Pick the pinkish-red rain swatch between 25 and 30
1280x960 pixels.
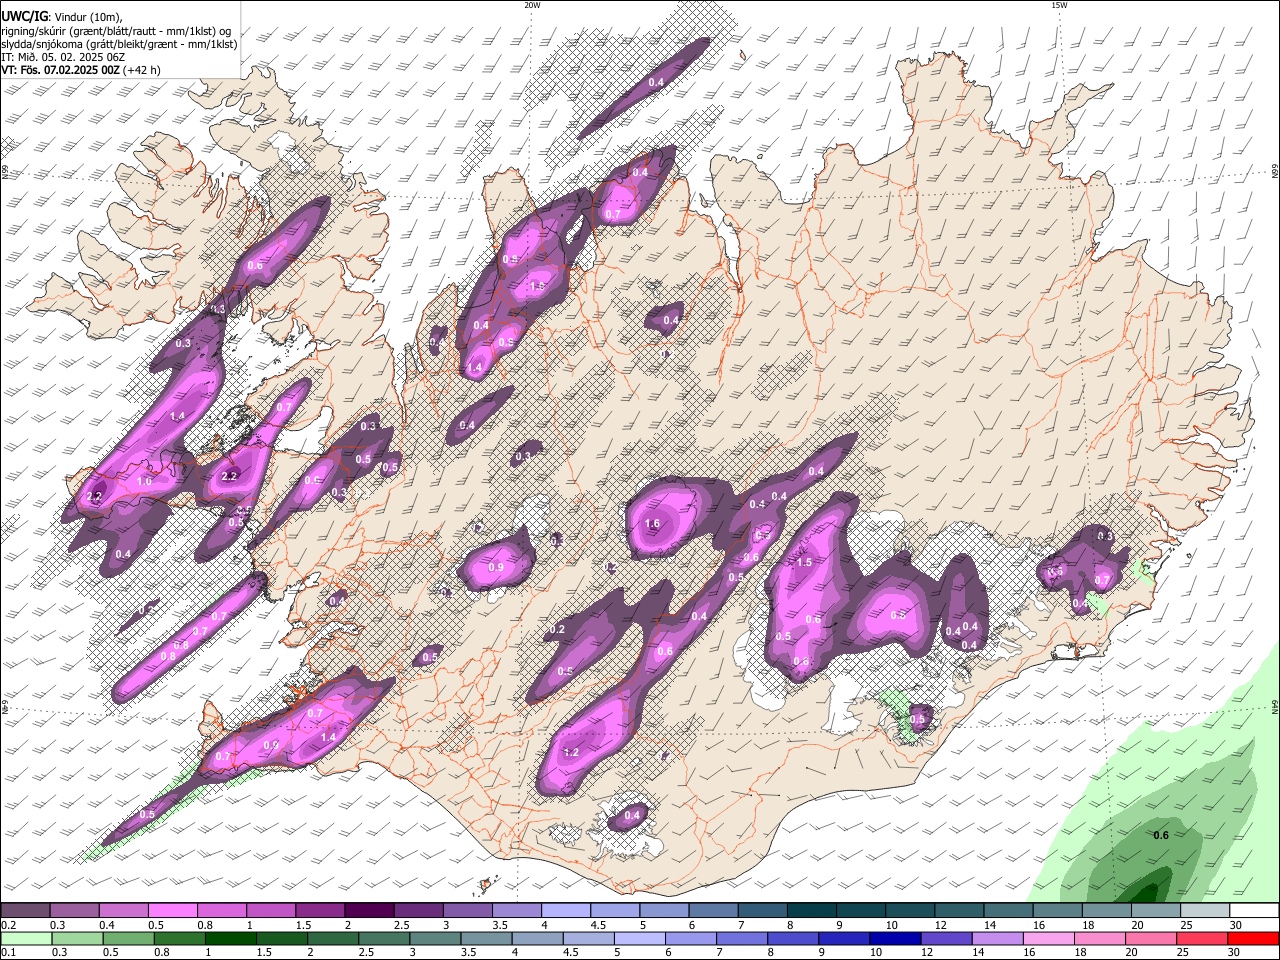(x=1200, y=939)
